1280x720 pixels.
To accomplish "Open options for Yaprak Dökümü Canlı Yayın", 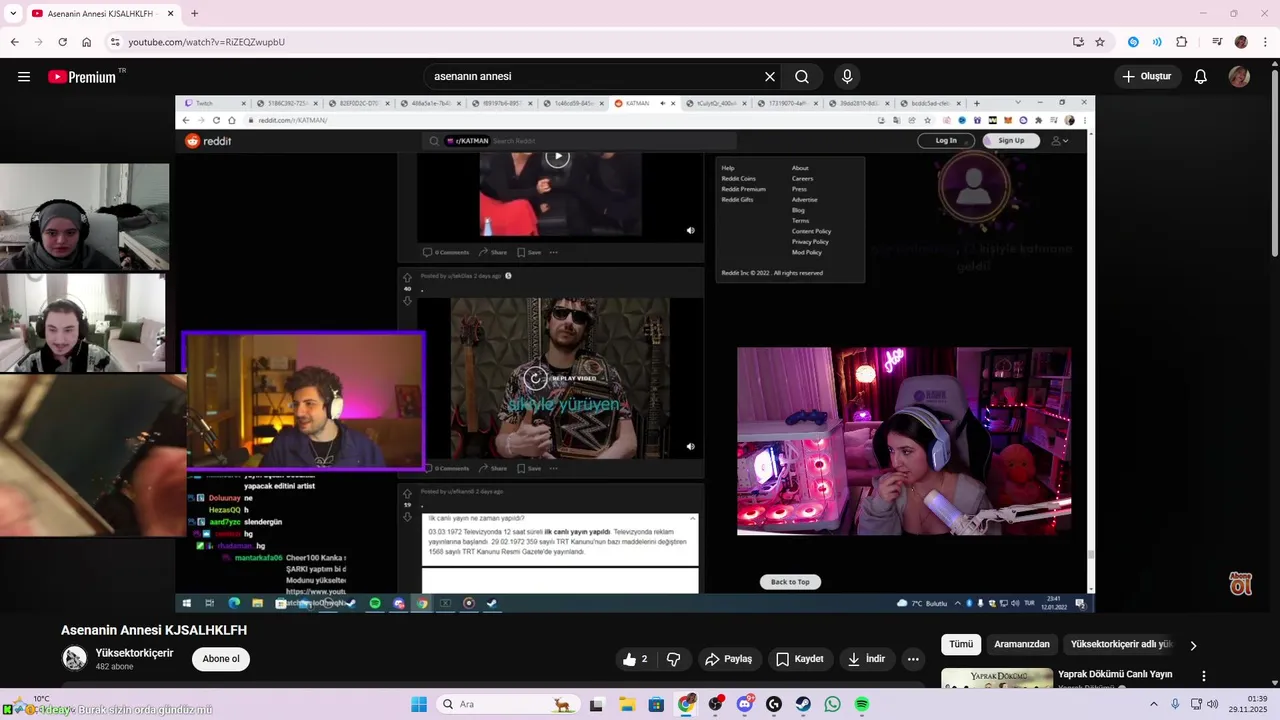I will point(1204,676).
